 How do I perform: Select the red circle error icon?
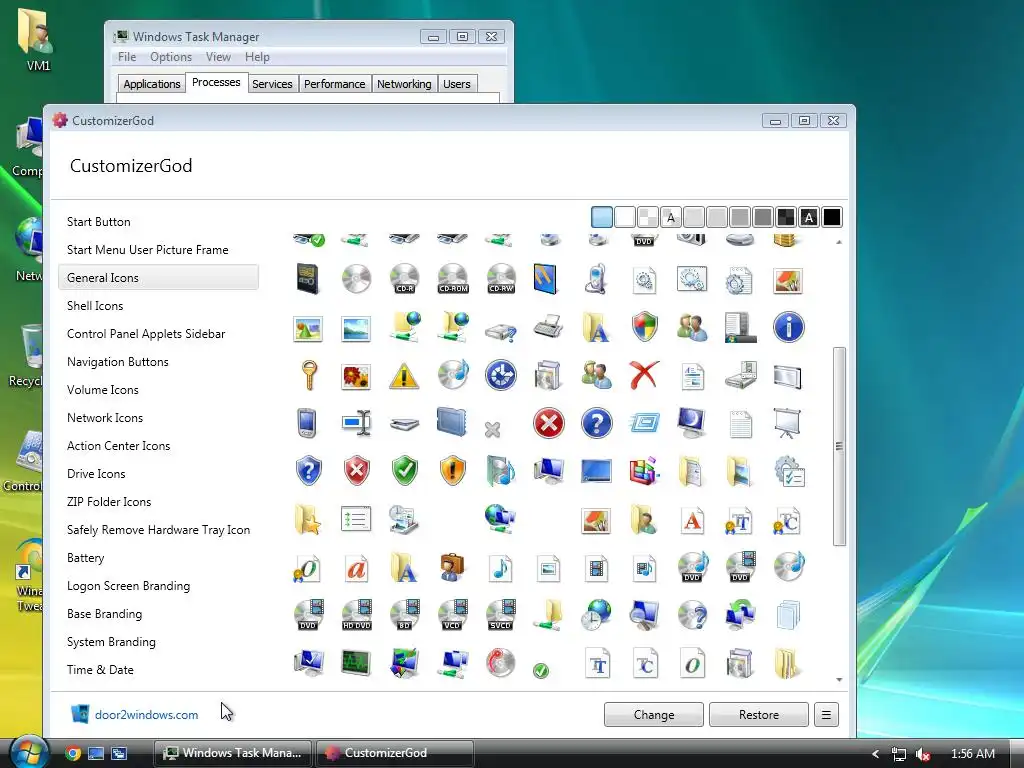(549, 423)
